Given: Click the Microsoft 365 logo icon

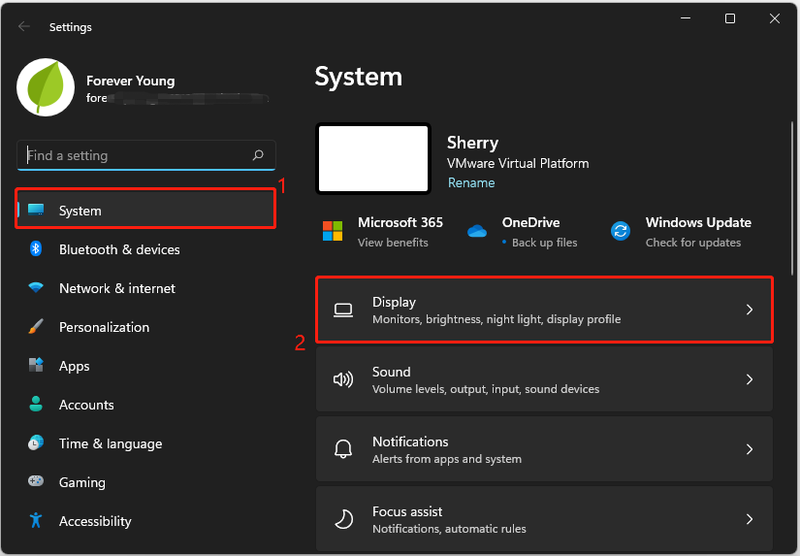Looking at the screenshot, I should click(333, 231).
